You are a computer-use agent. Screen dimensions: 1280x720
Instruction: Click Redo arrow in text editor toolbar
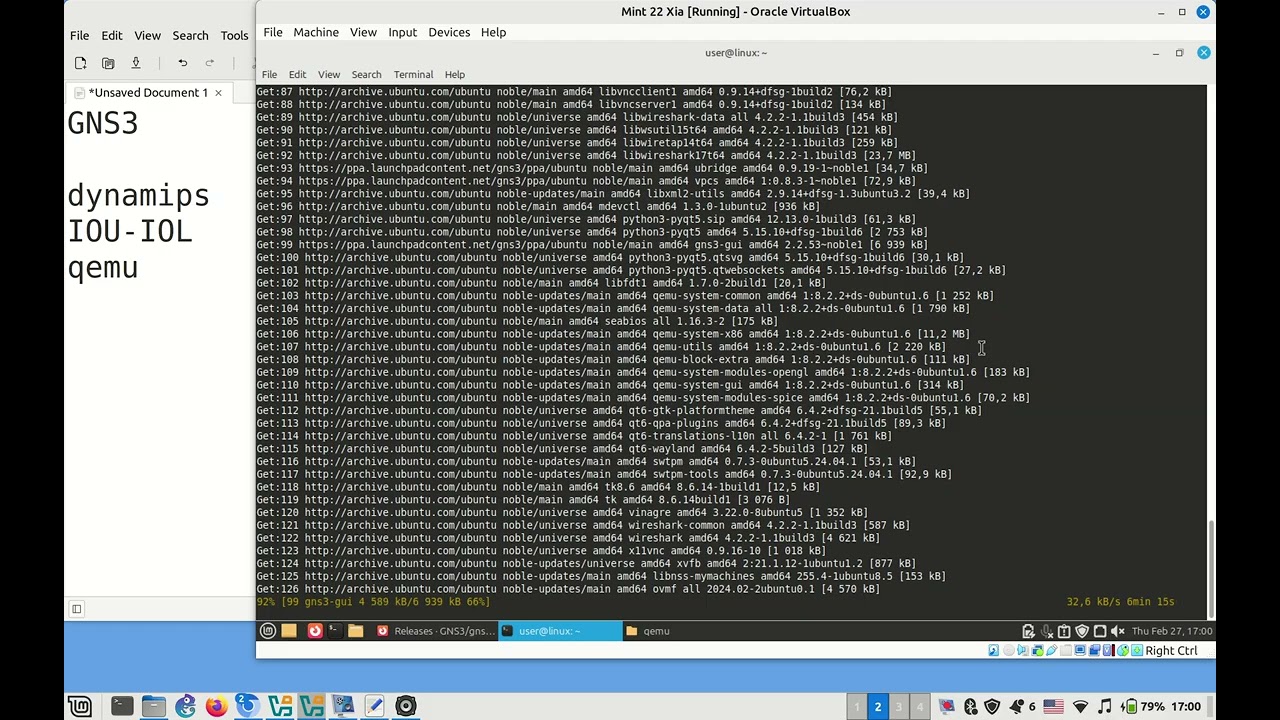pyautogui.click(x=209, y=63)
